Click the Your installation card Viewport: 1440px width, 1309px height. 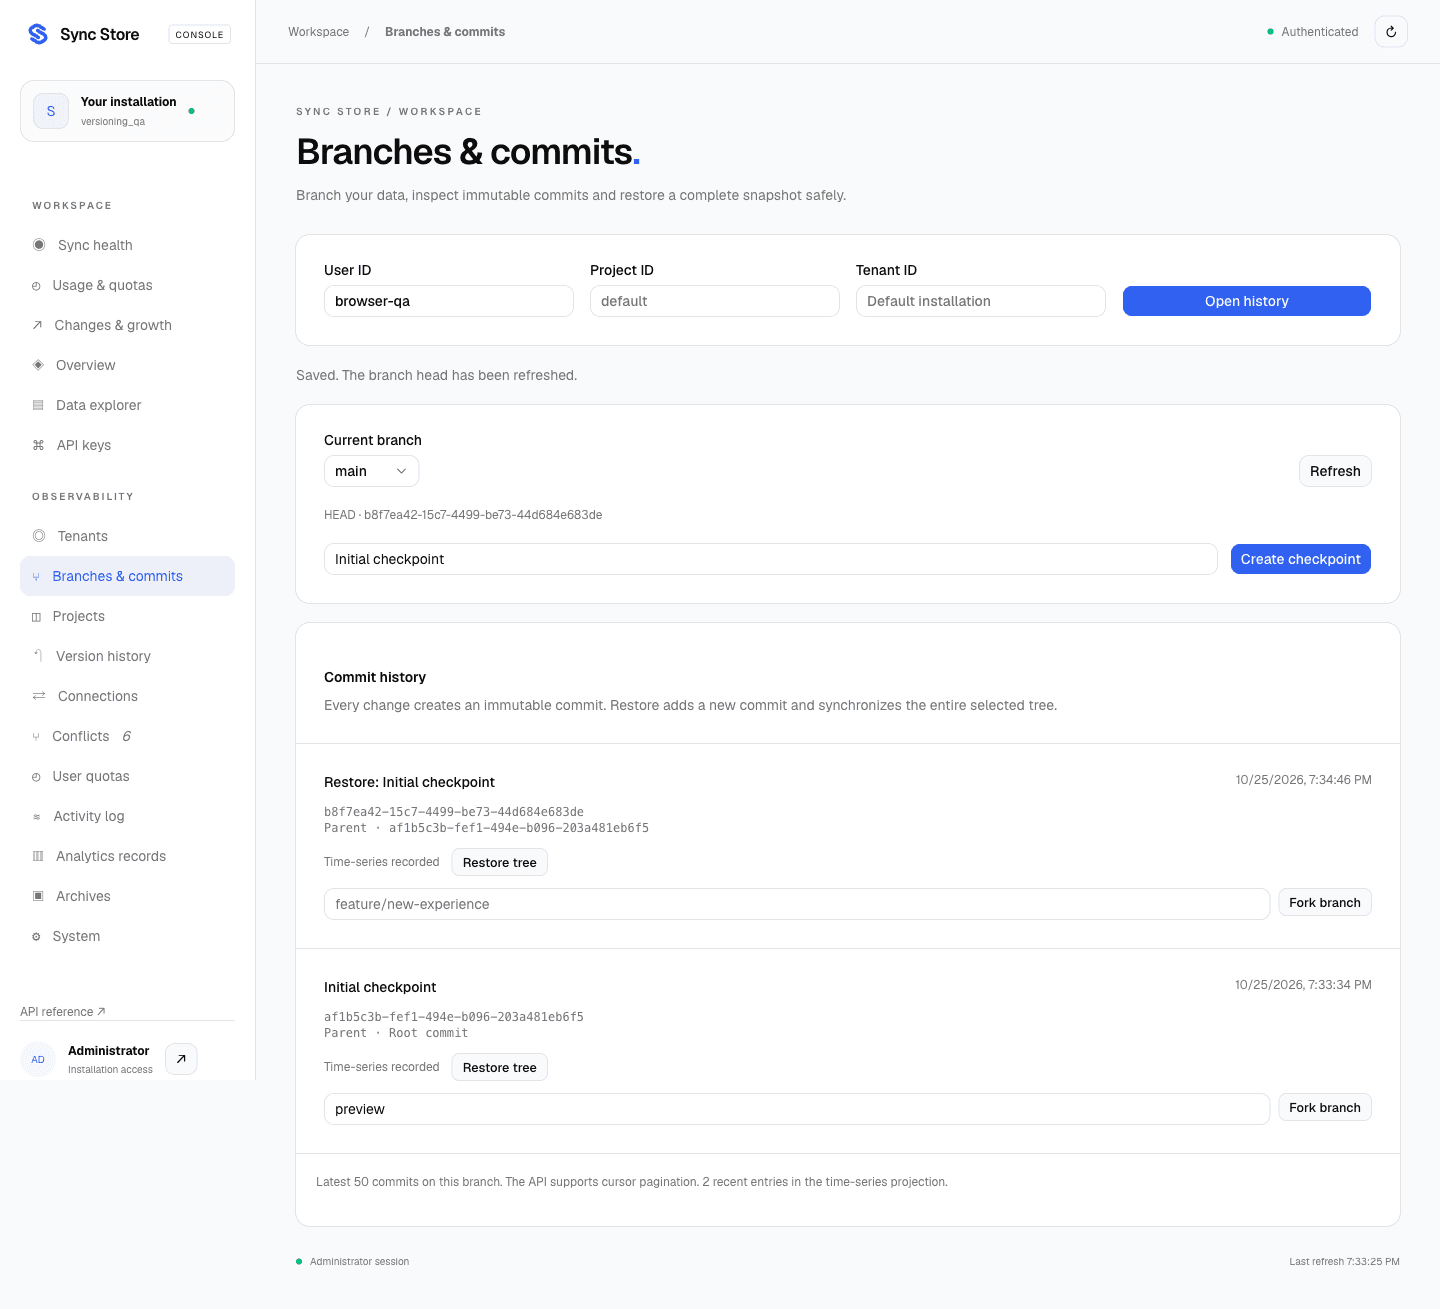click(x=128, y=111)
